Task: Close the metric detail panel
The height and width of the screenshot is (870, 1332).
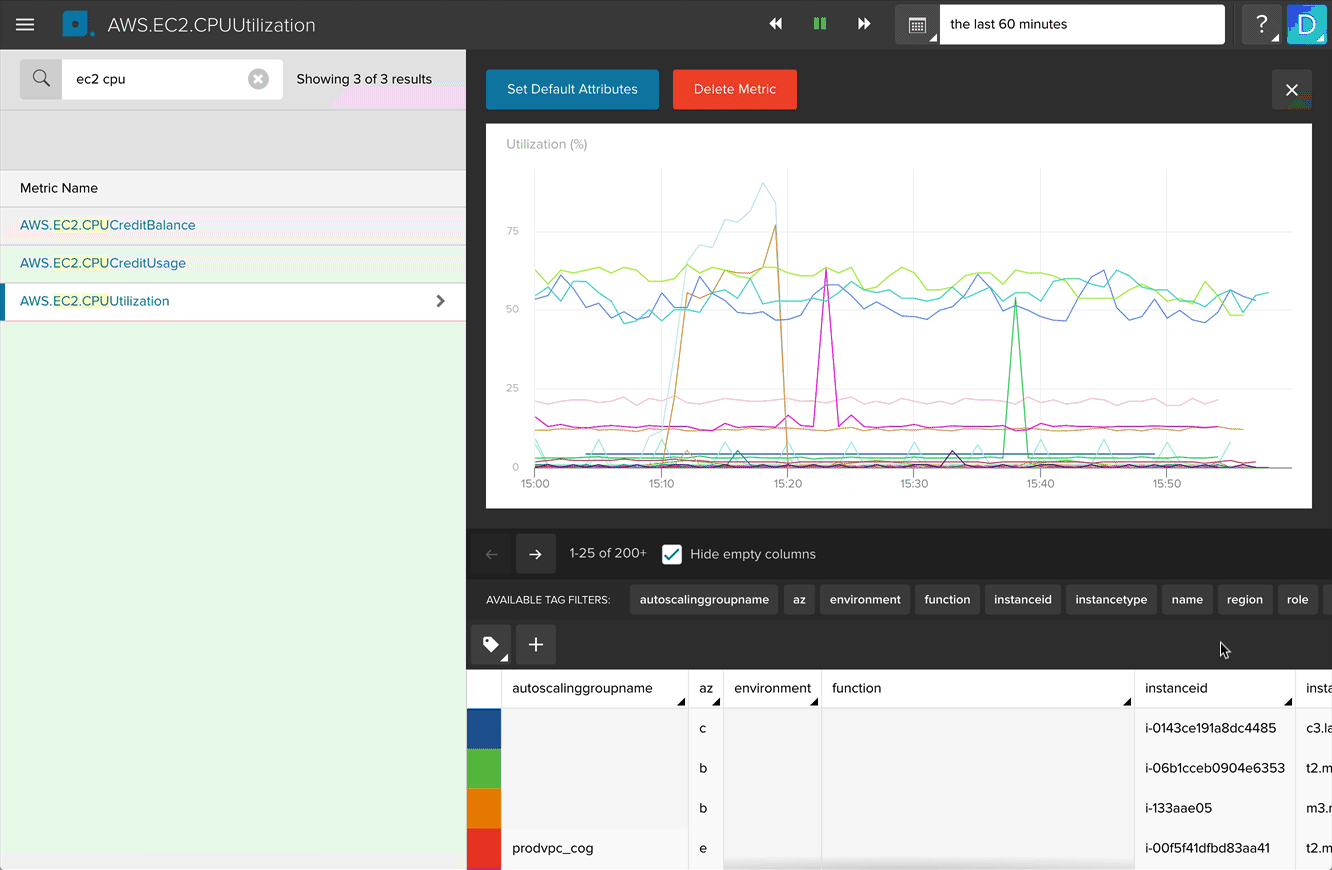Action: click(1291, 90)
